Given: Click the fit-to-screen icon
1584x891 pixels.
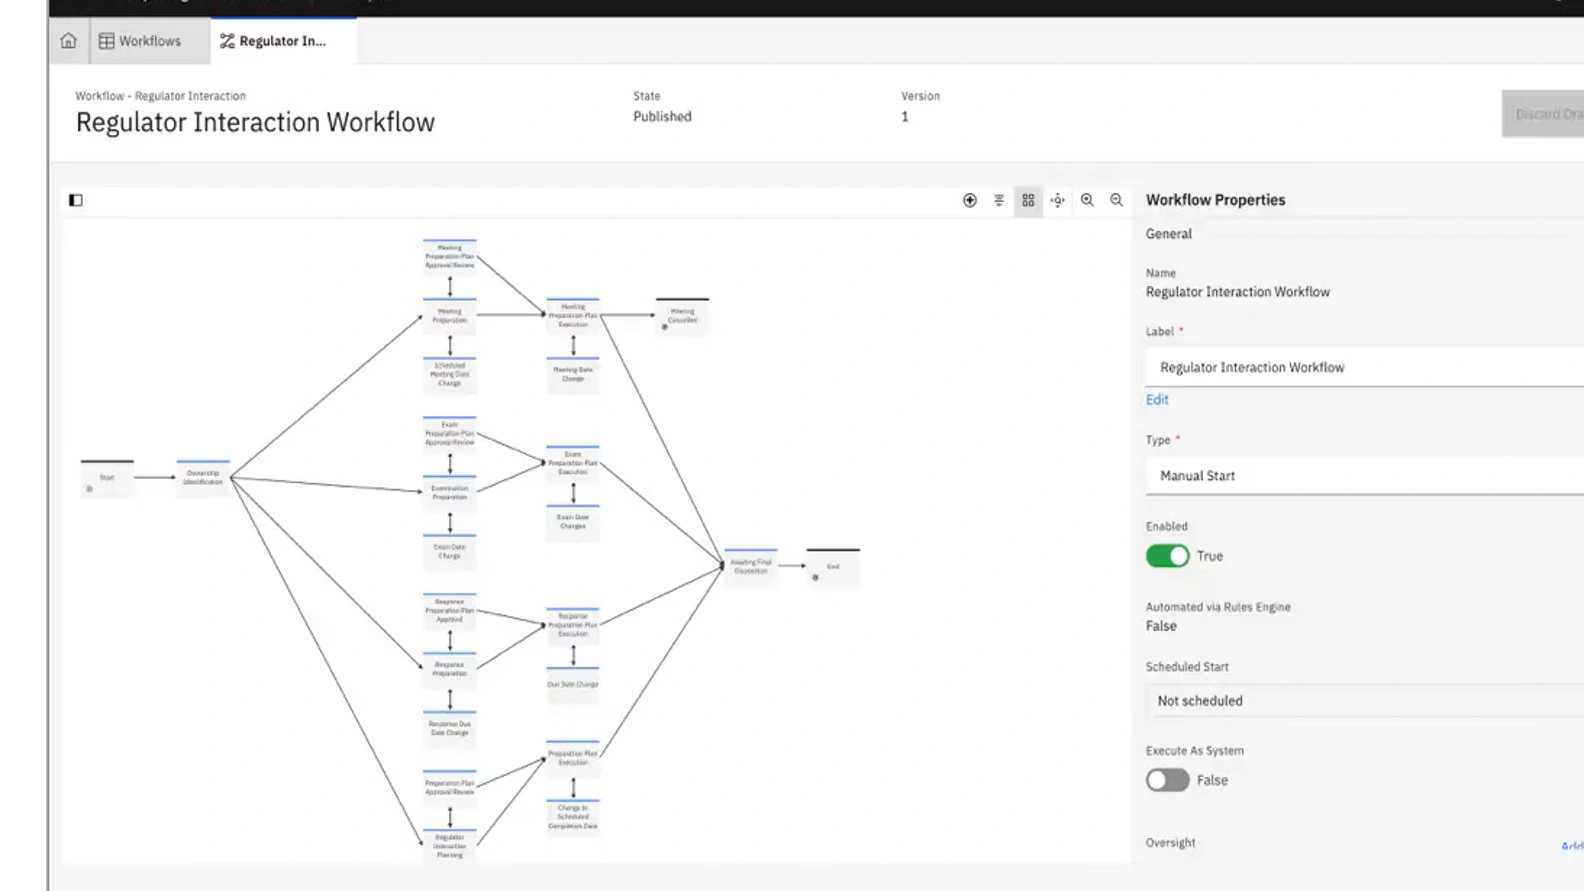Looking at the screenshot, I should click(x=1057, y=200).
